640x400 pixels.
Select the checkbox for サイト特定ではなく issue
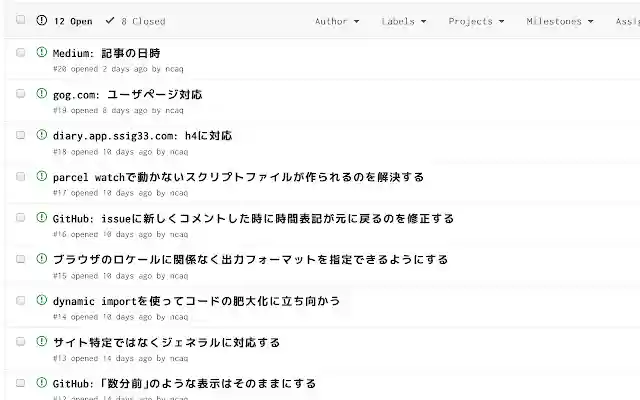tap(20, 342)
